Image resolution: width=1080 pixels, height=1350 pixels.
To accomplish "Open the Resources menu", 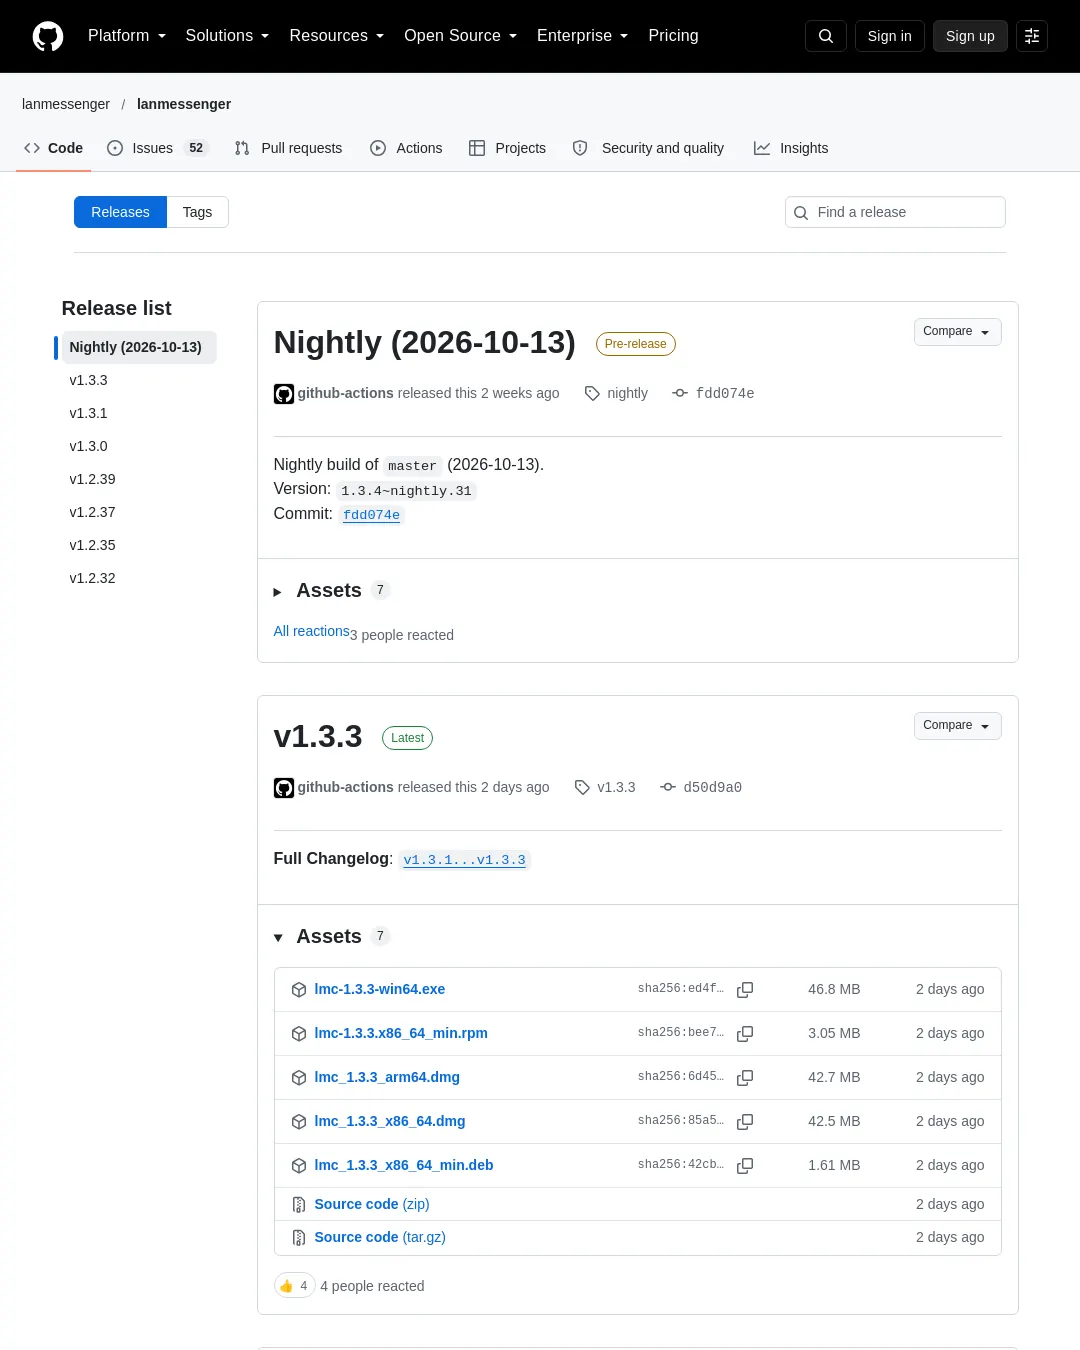I will point(337,36).
